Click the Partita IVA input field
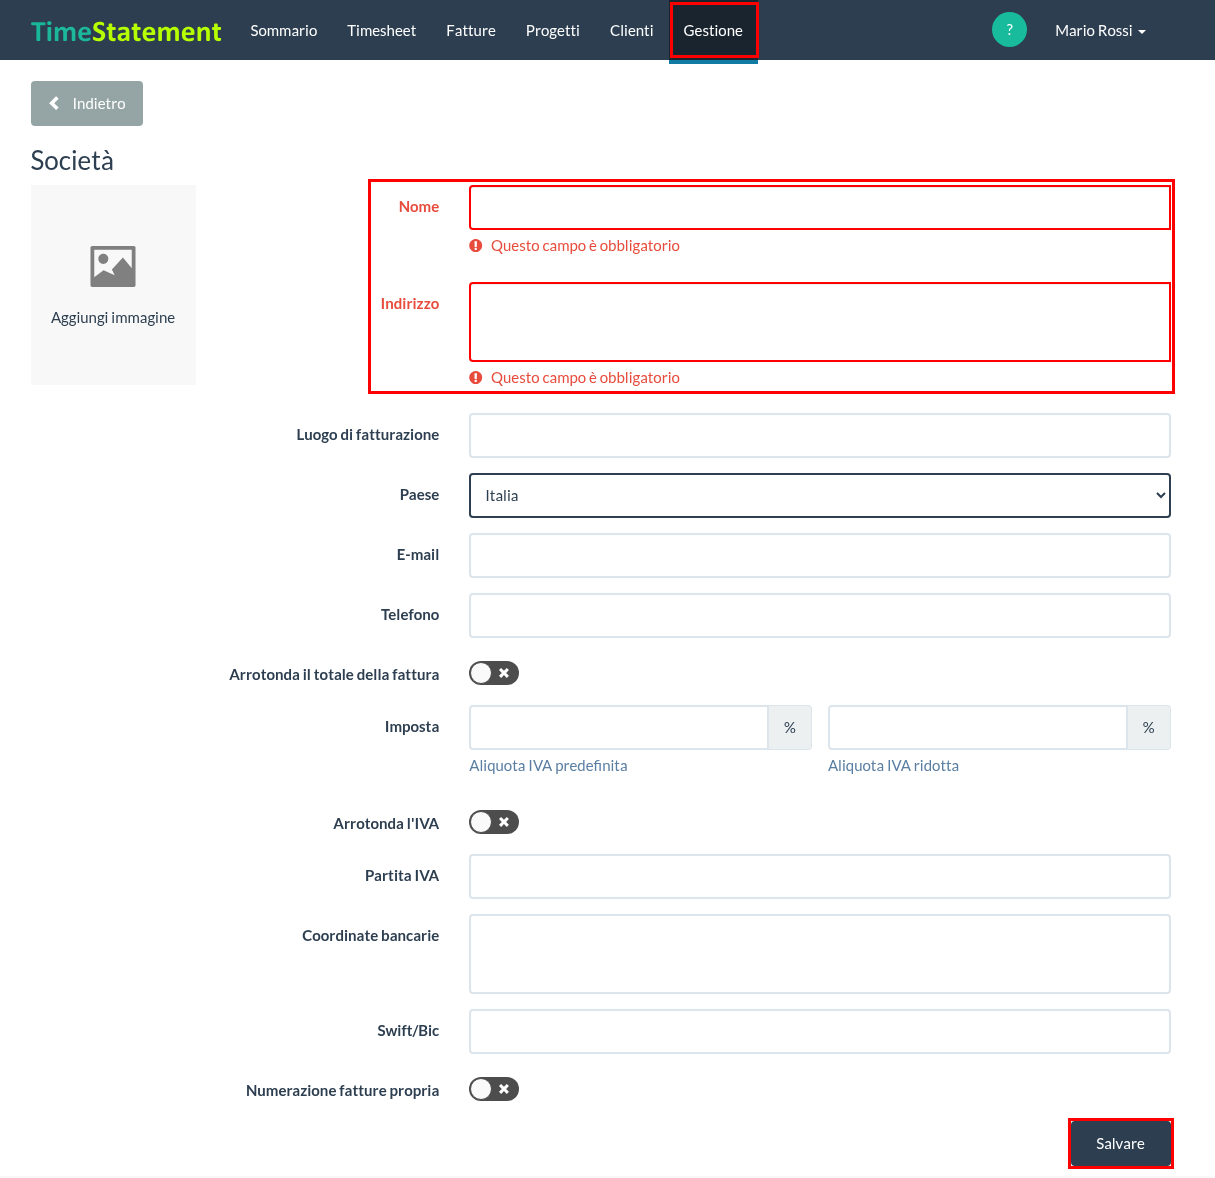The width and height of the screenshot is (1215, 1178). (820, 877)
